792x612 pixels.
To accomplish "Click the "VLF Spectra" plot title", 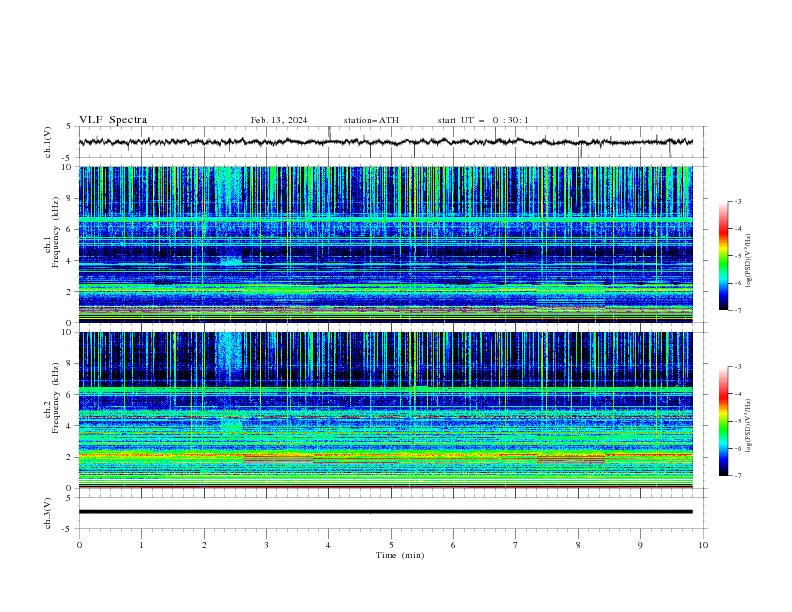I will tap(113, 120).
